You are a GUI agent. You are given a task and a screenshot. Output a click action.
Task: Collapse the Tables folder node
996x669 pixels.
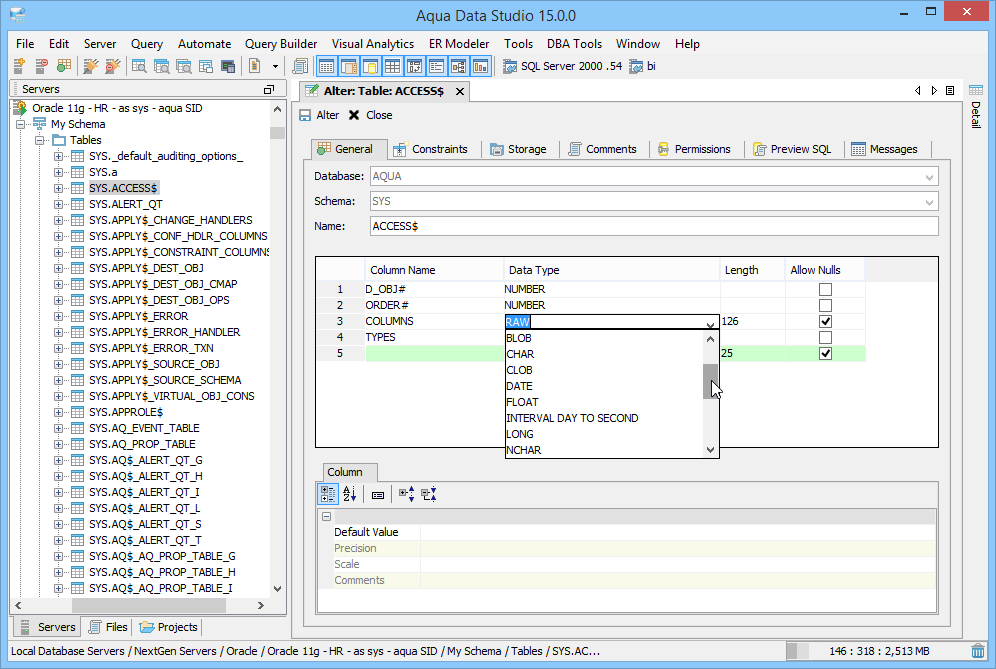pos(39,140)
